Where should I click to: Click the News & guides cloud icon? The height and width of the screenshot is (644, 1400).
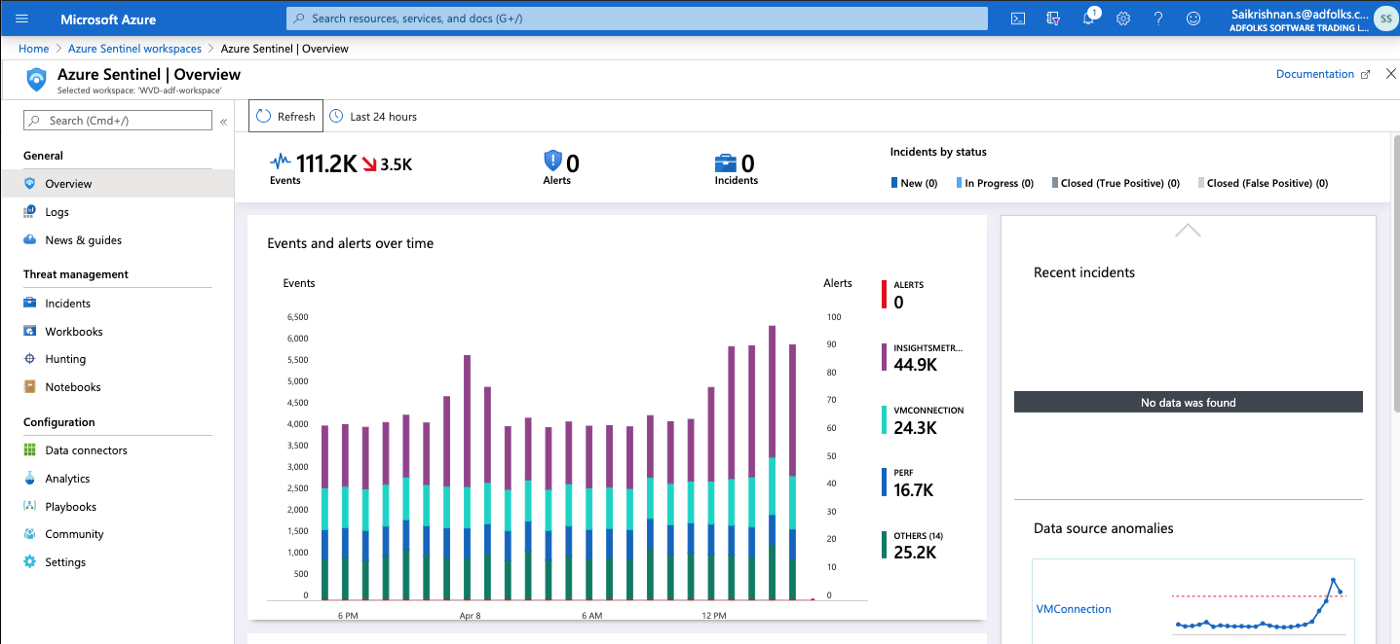30,240
